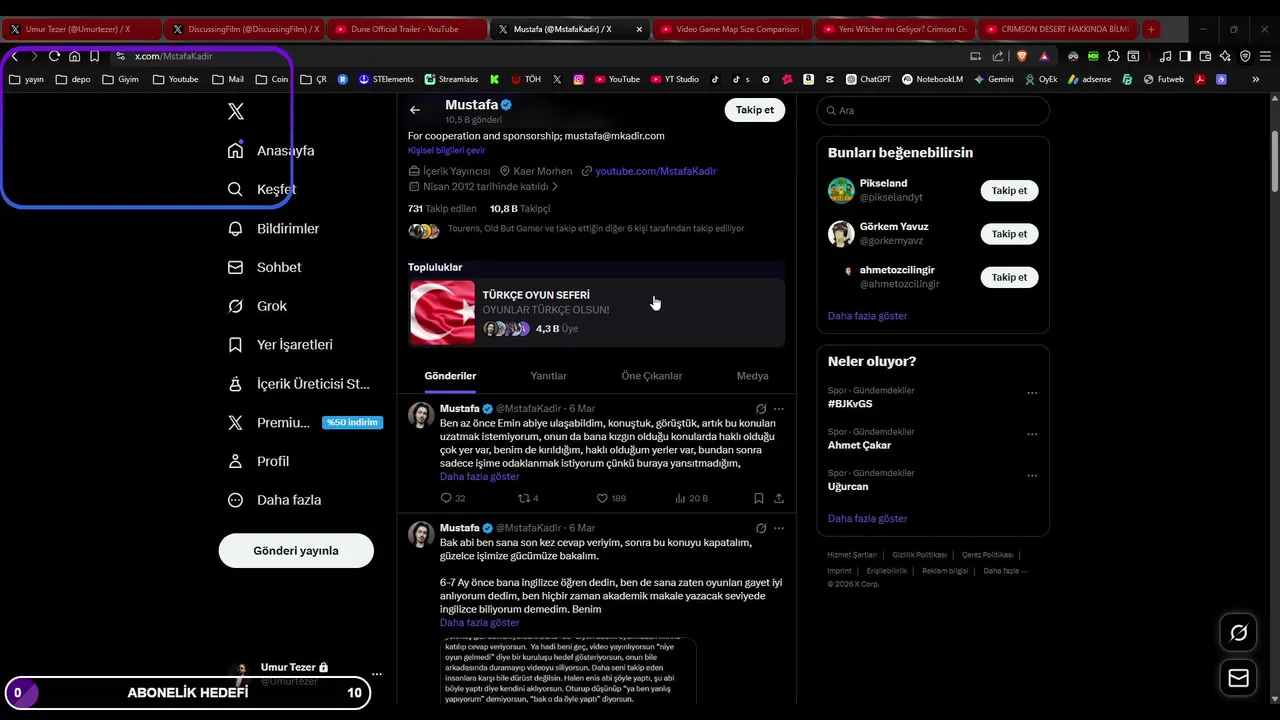Go to Profil in the sidebar
This screenshot has height=720, width=1280.
coord(259,461)
